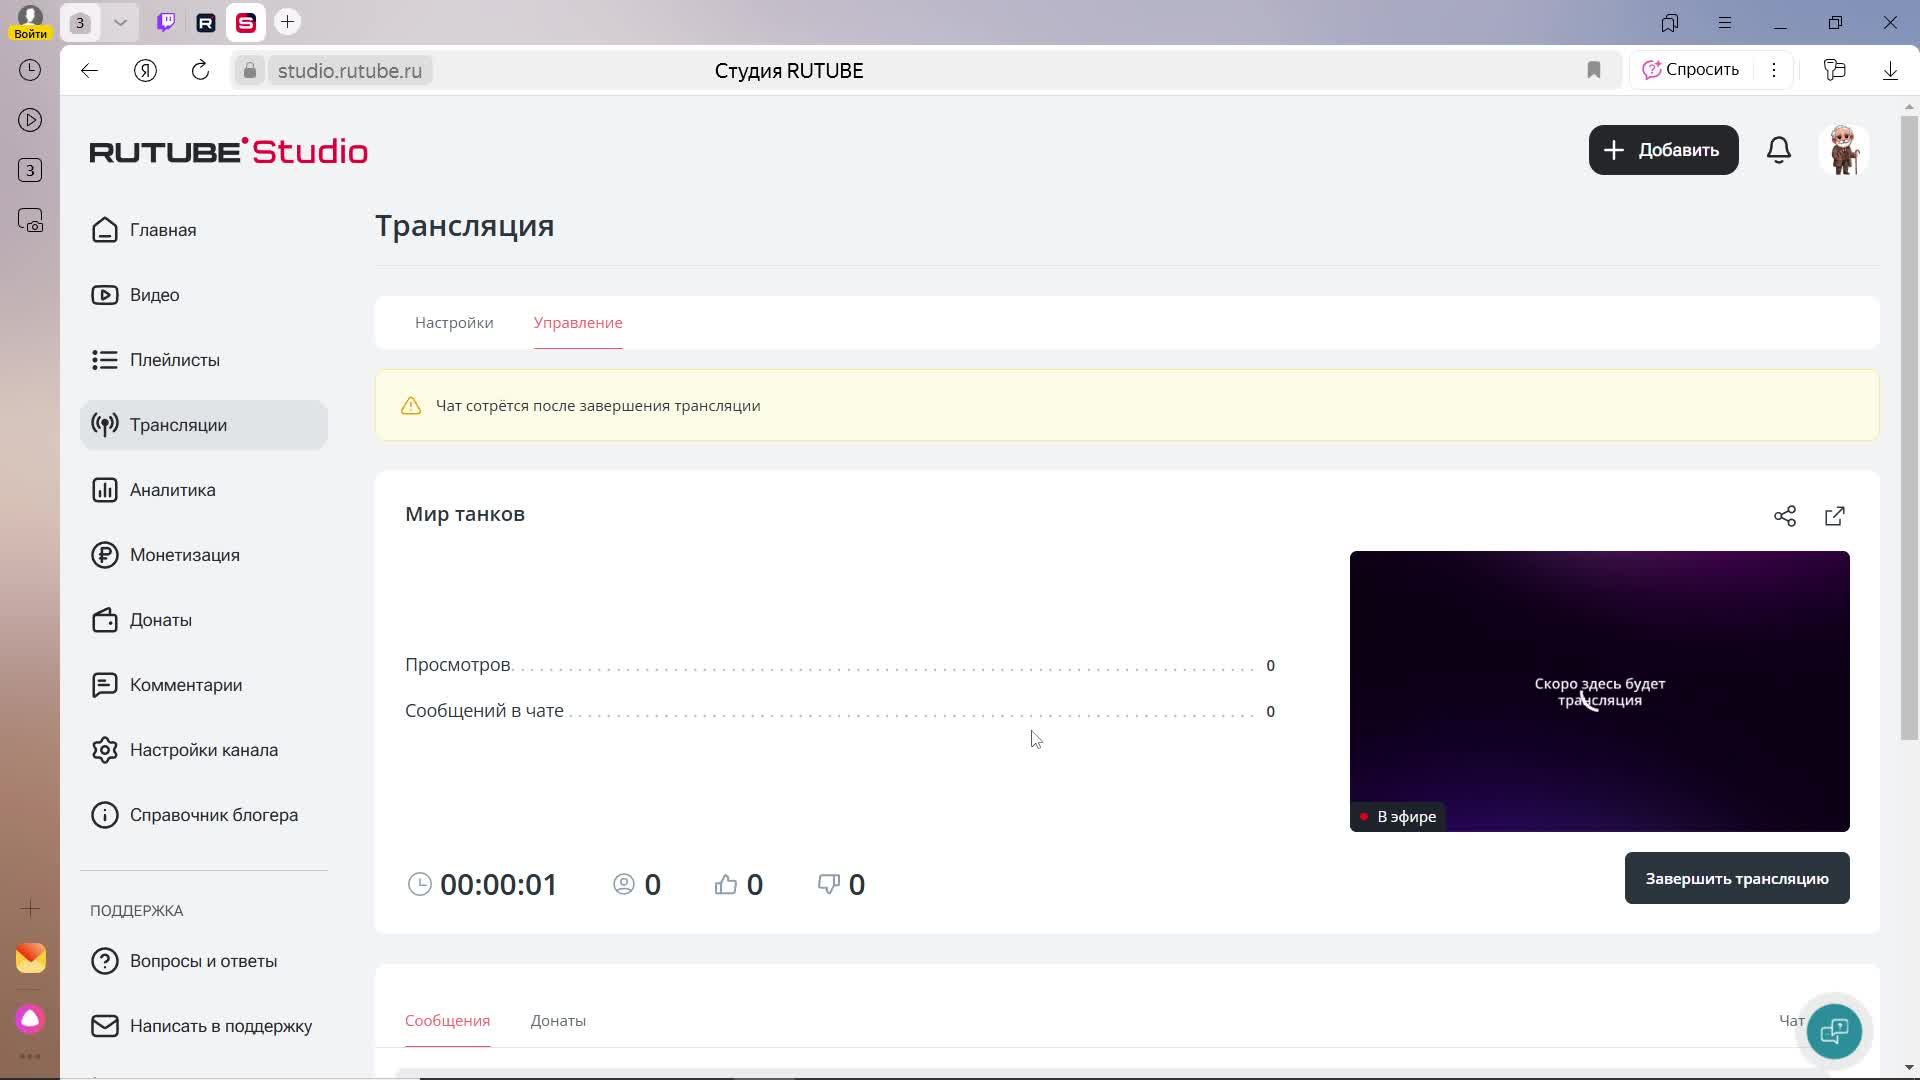
Task: Go back with the browser arrow
Action: point(90,70)
